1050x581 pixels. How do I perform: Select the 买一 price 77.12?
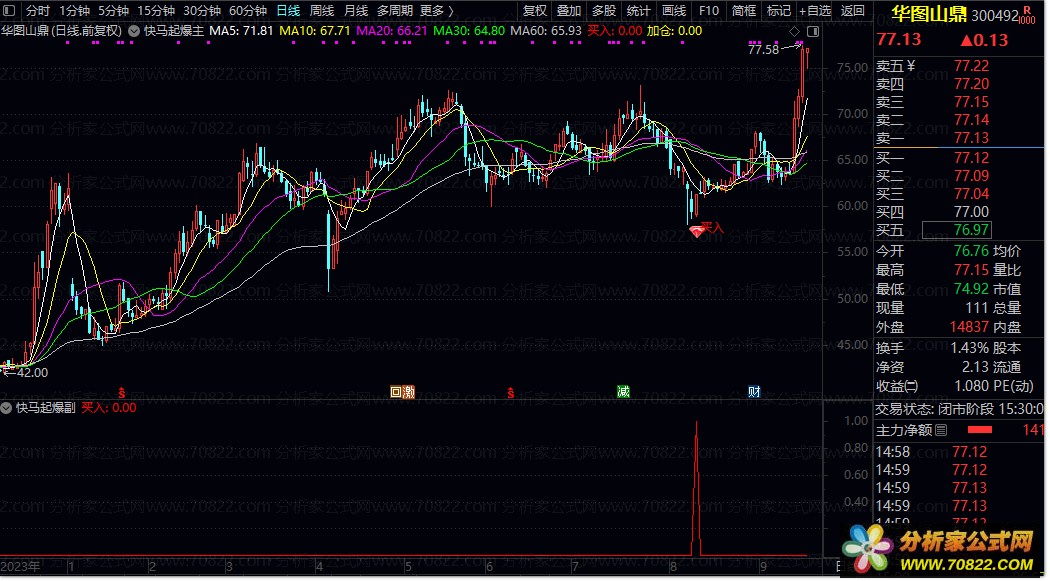click(972, 158)
